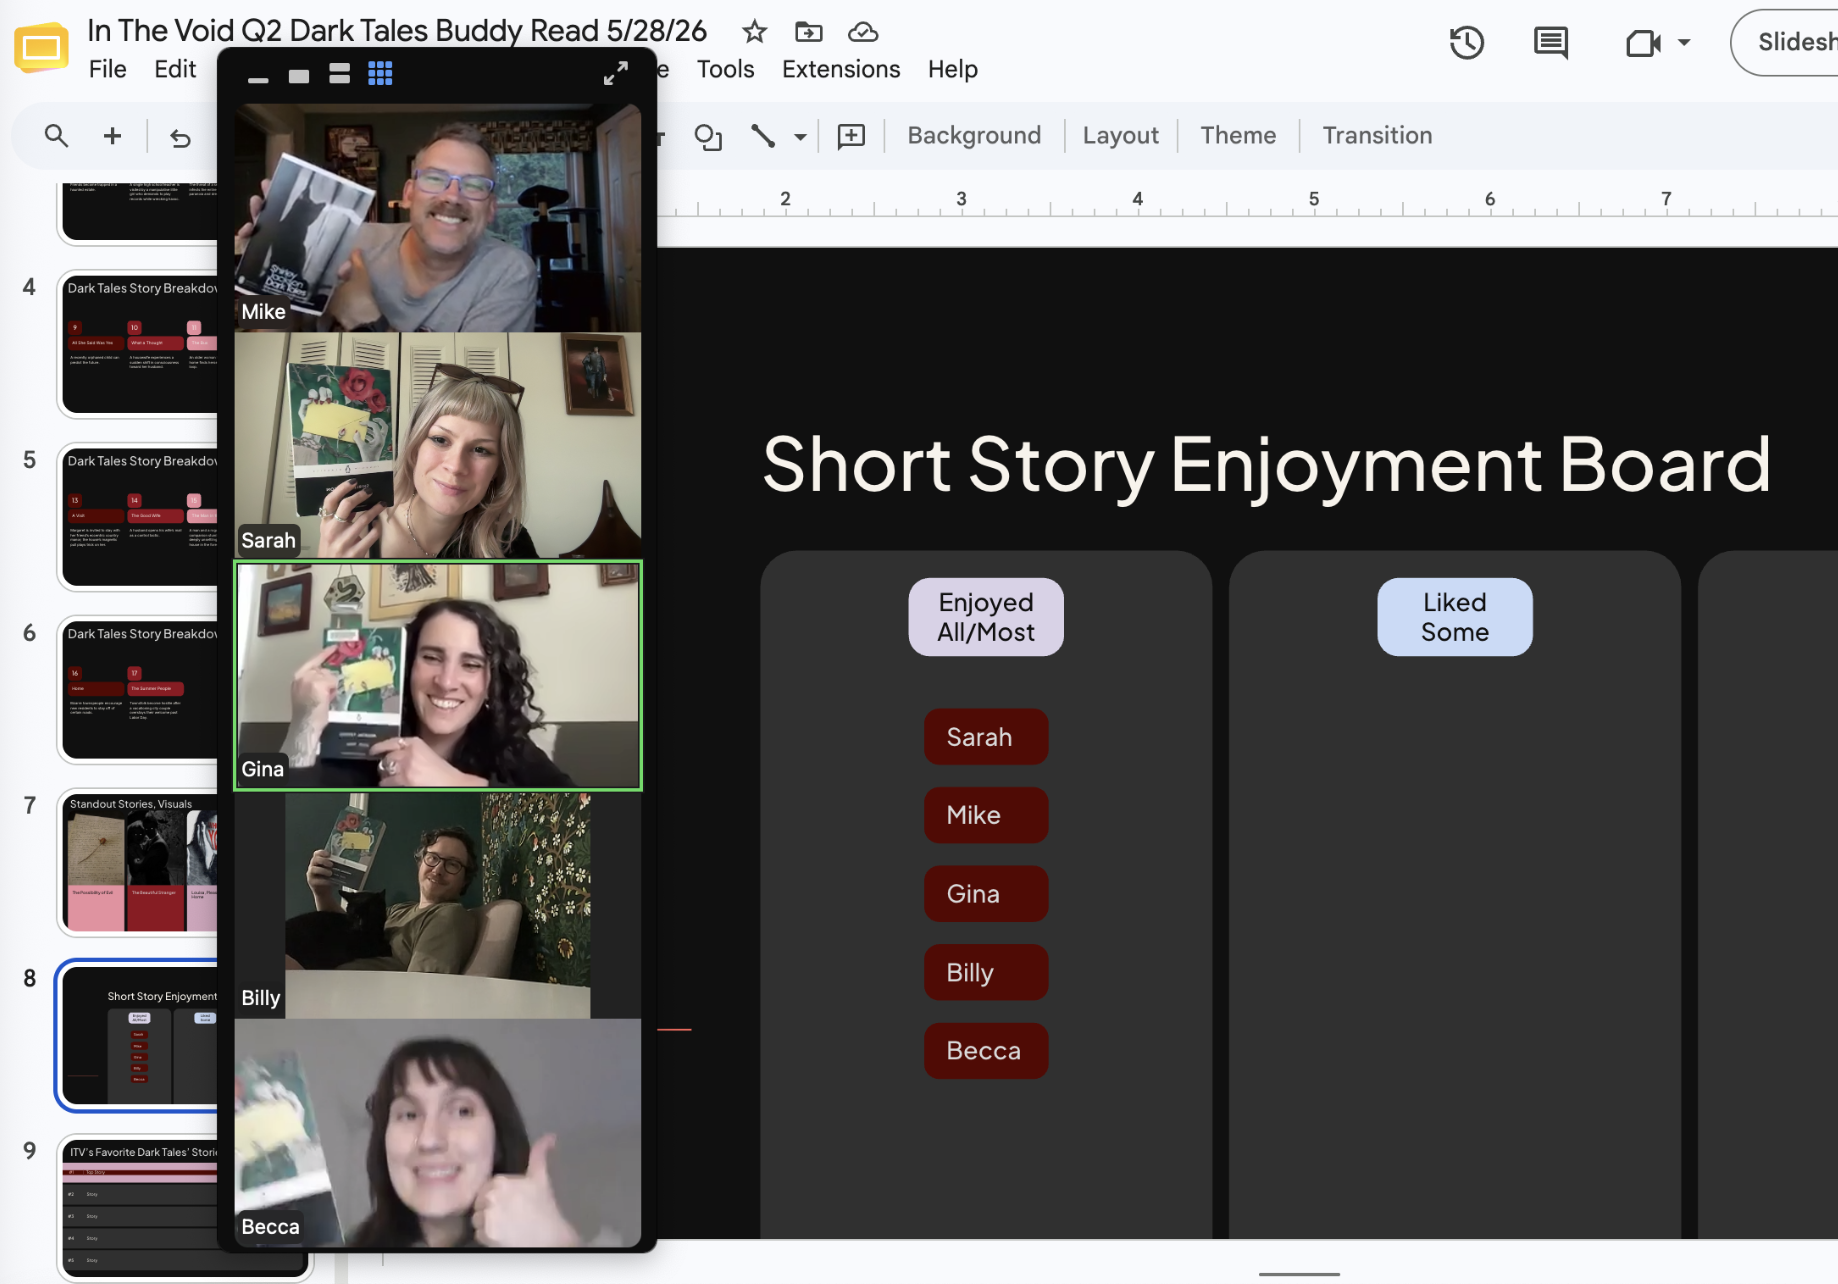1838x1284 pixels.
Task: Select Mike's video tile
Action: (x=438, y=218)
